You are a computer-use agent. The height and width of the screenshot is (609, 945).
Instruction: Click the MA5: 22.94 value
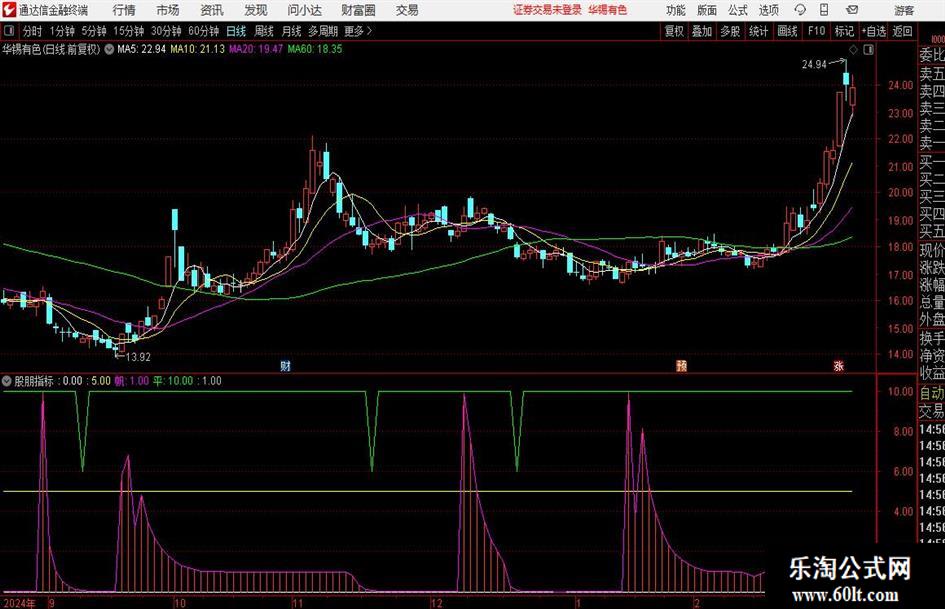pyautogui.click(x=141, y=49)
